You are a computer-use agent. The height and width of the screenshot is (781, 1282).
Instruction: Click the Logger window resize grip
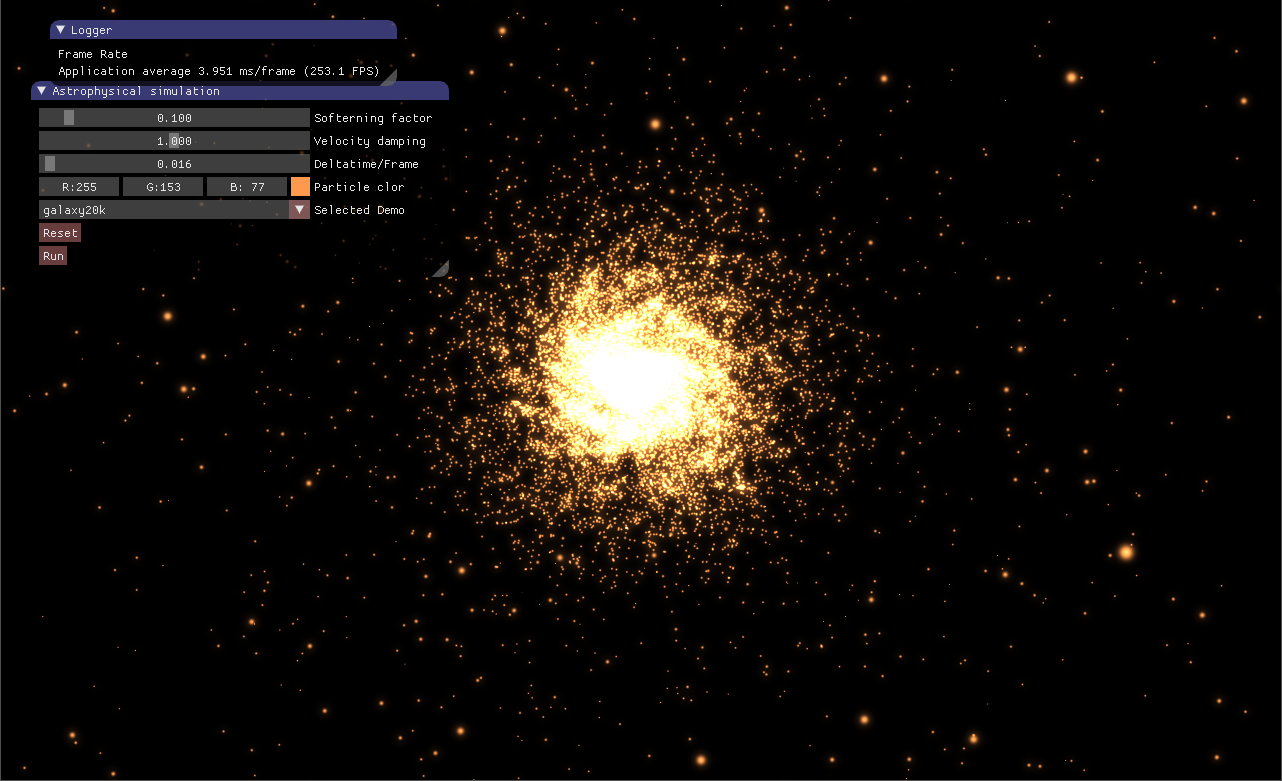(x=389, y=77)
